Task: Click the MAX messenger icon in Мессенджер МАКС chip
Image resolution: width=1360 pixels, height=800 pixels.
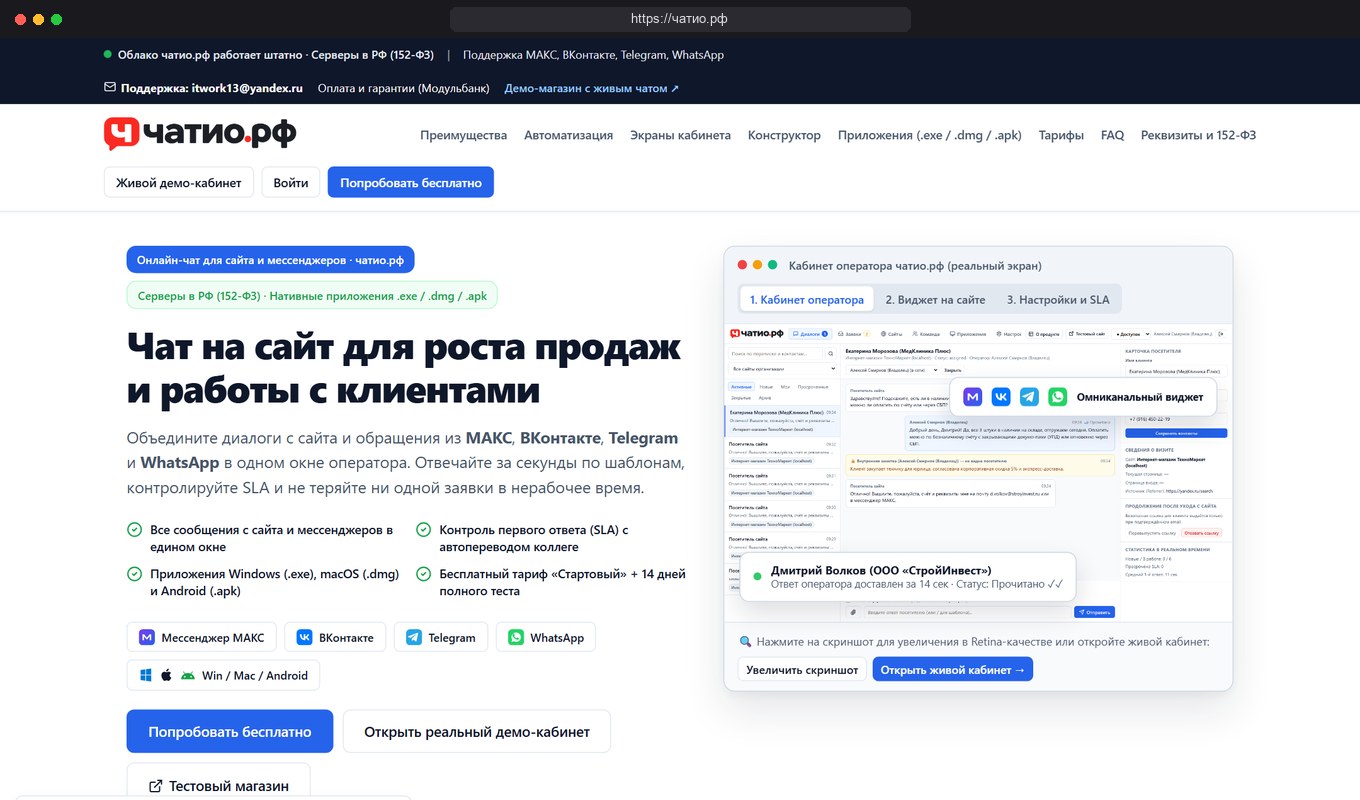Action: pyautogui.click(x=147, y=637)
